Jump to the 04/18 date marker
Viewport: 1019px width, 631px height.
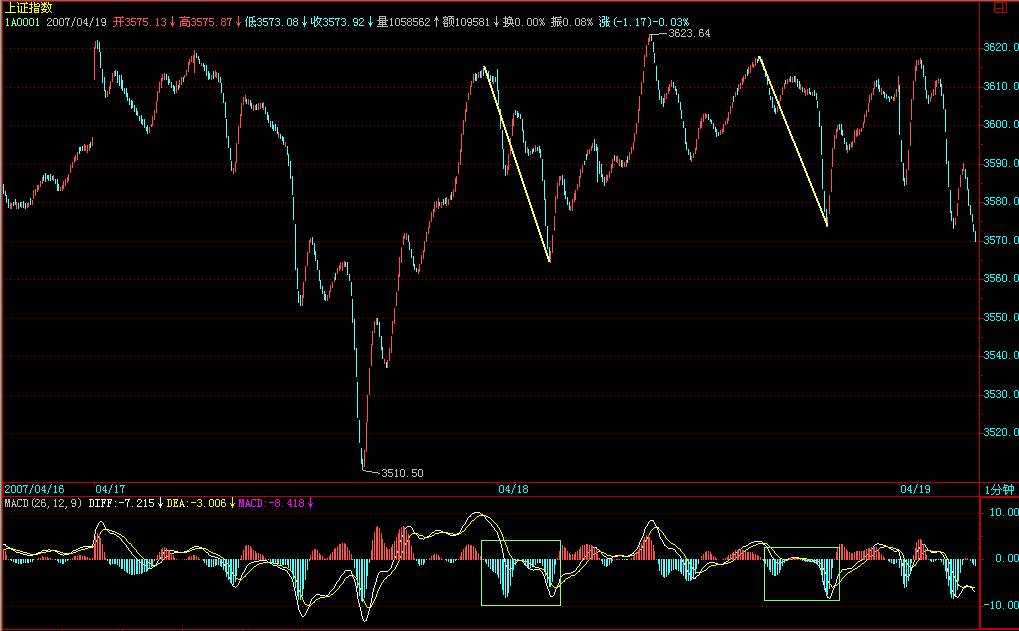[x=512, y=489]
